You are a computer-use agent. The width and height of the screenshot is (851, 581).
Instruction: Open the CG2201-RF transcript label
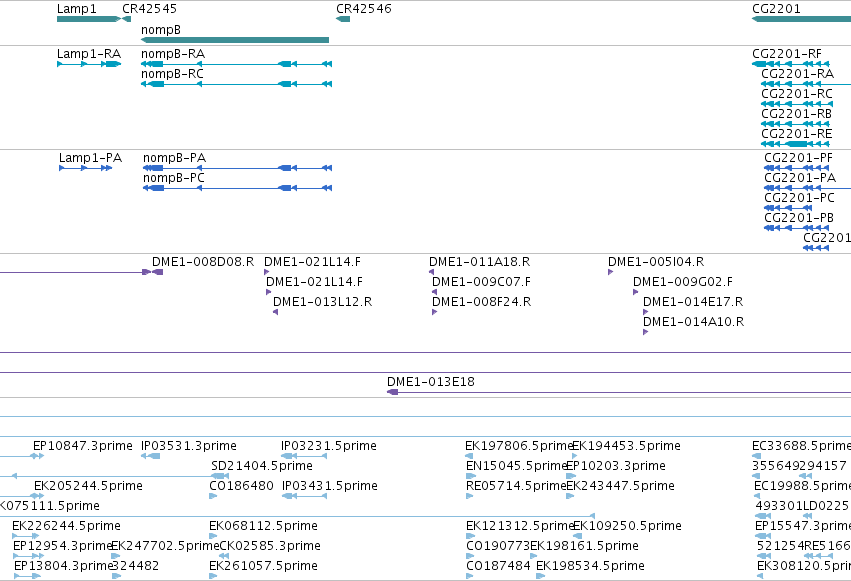(x=787, y=54)
